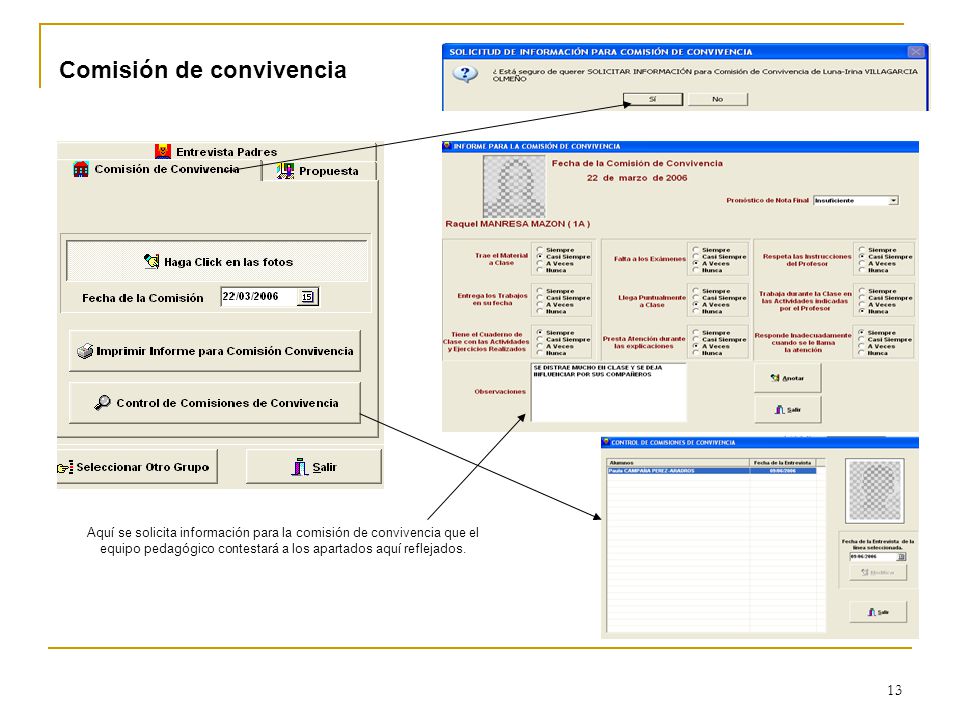Click the Salir door icon in the Informe window
This screenshot has width=960, height=720.
779,410
